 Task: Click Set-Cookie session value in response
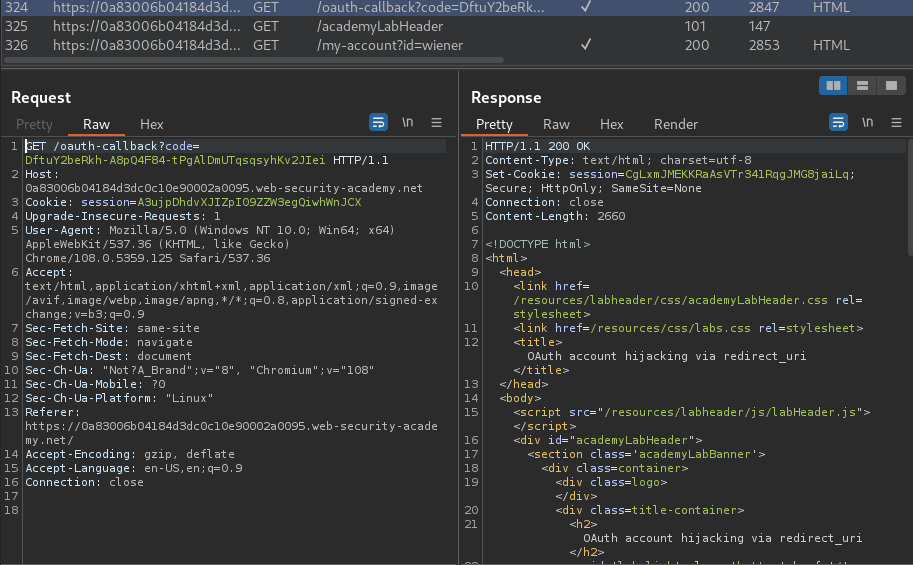pos(739,174)
